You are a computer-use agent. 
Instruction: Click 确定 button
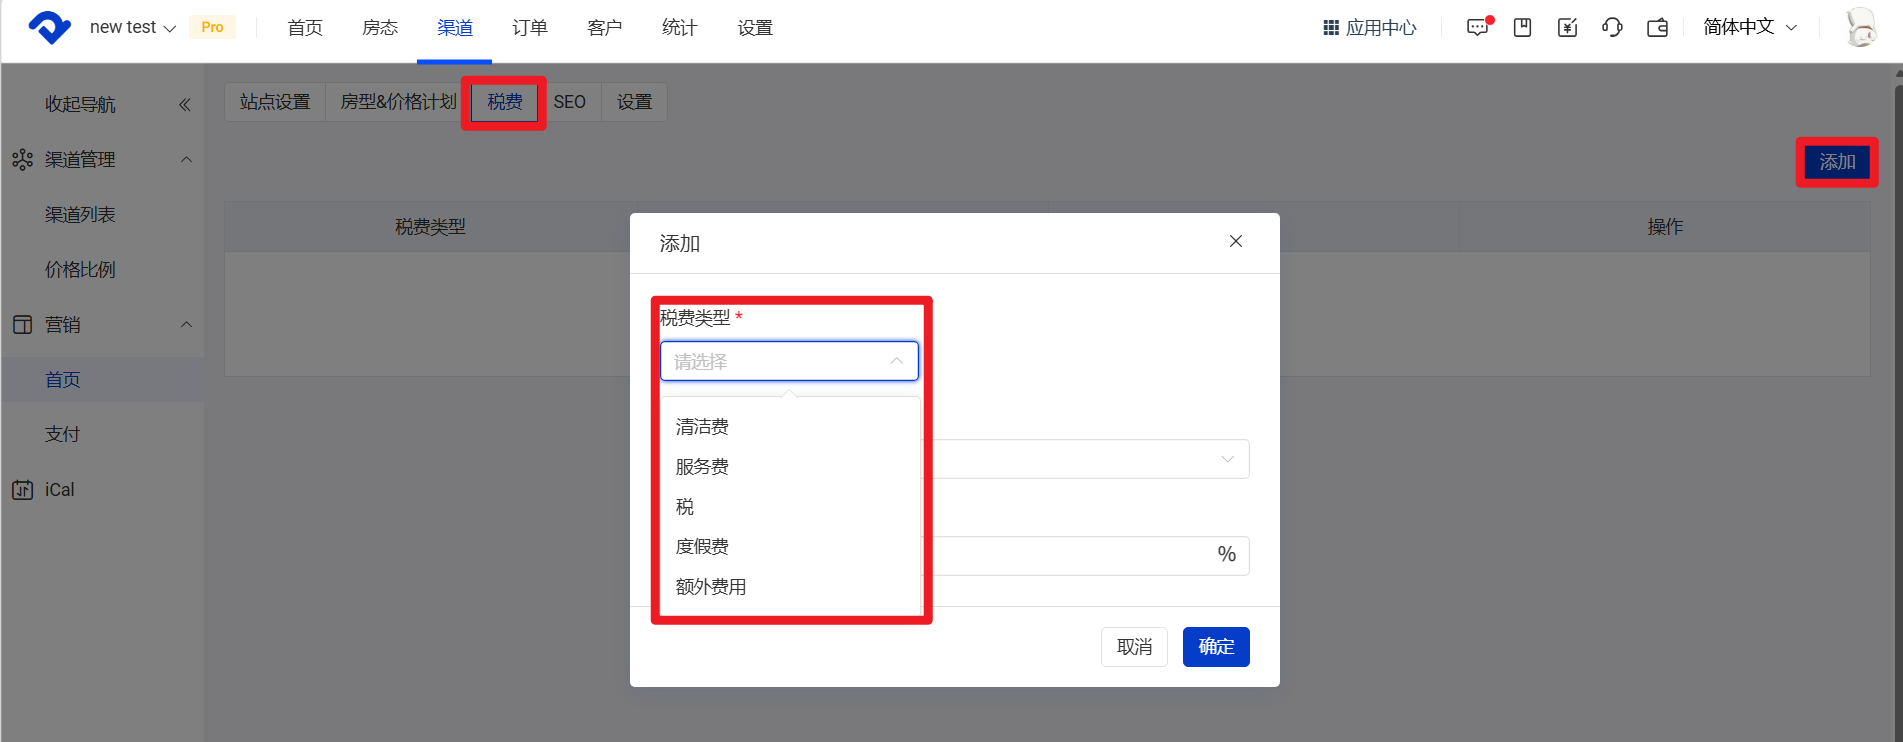(1216, 647)
